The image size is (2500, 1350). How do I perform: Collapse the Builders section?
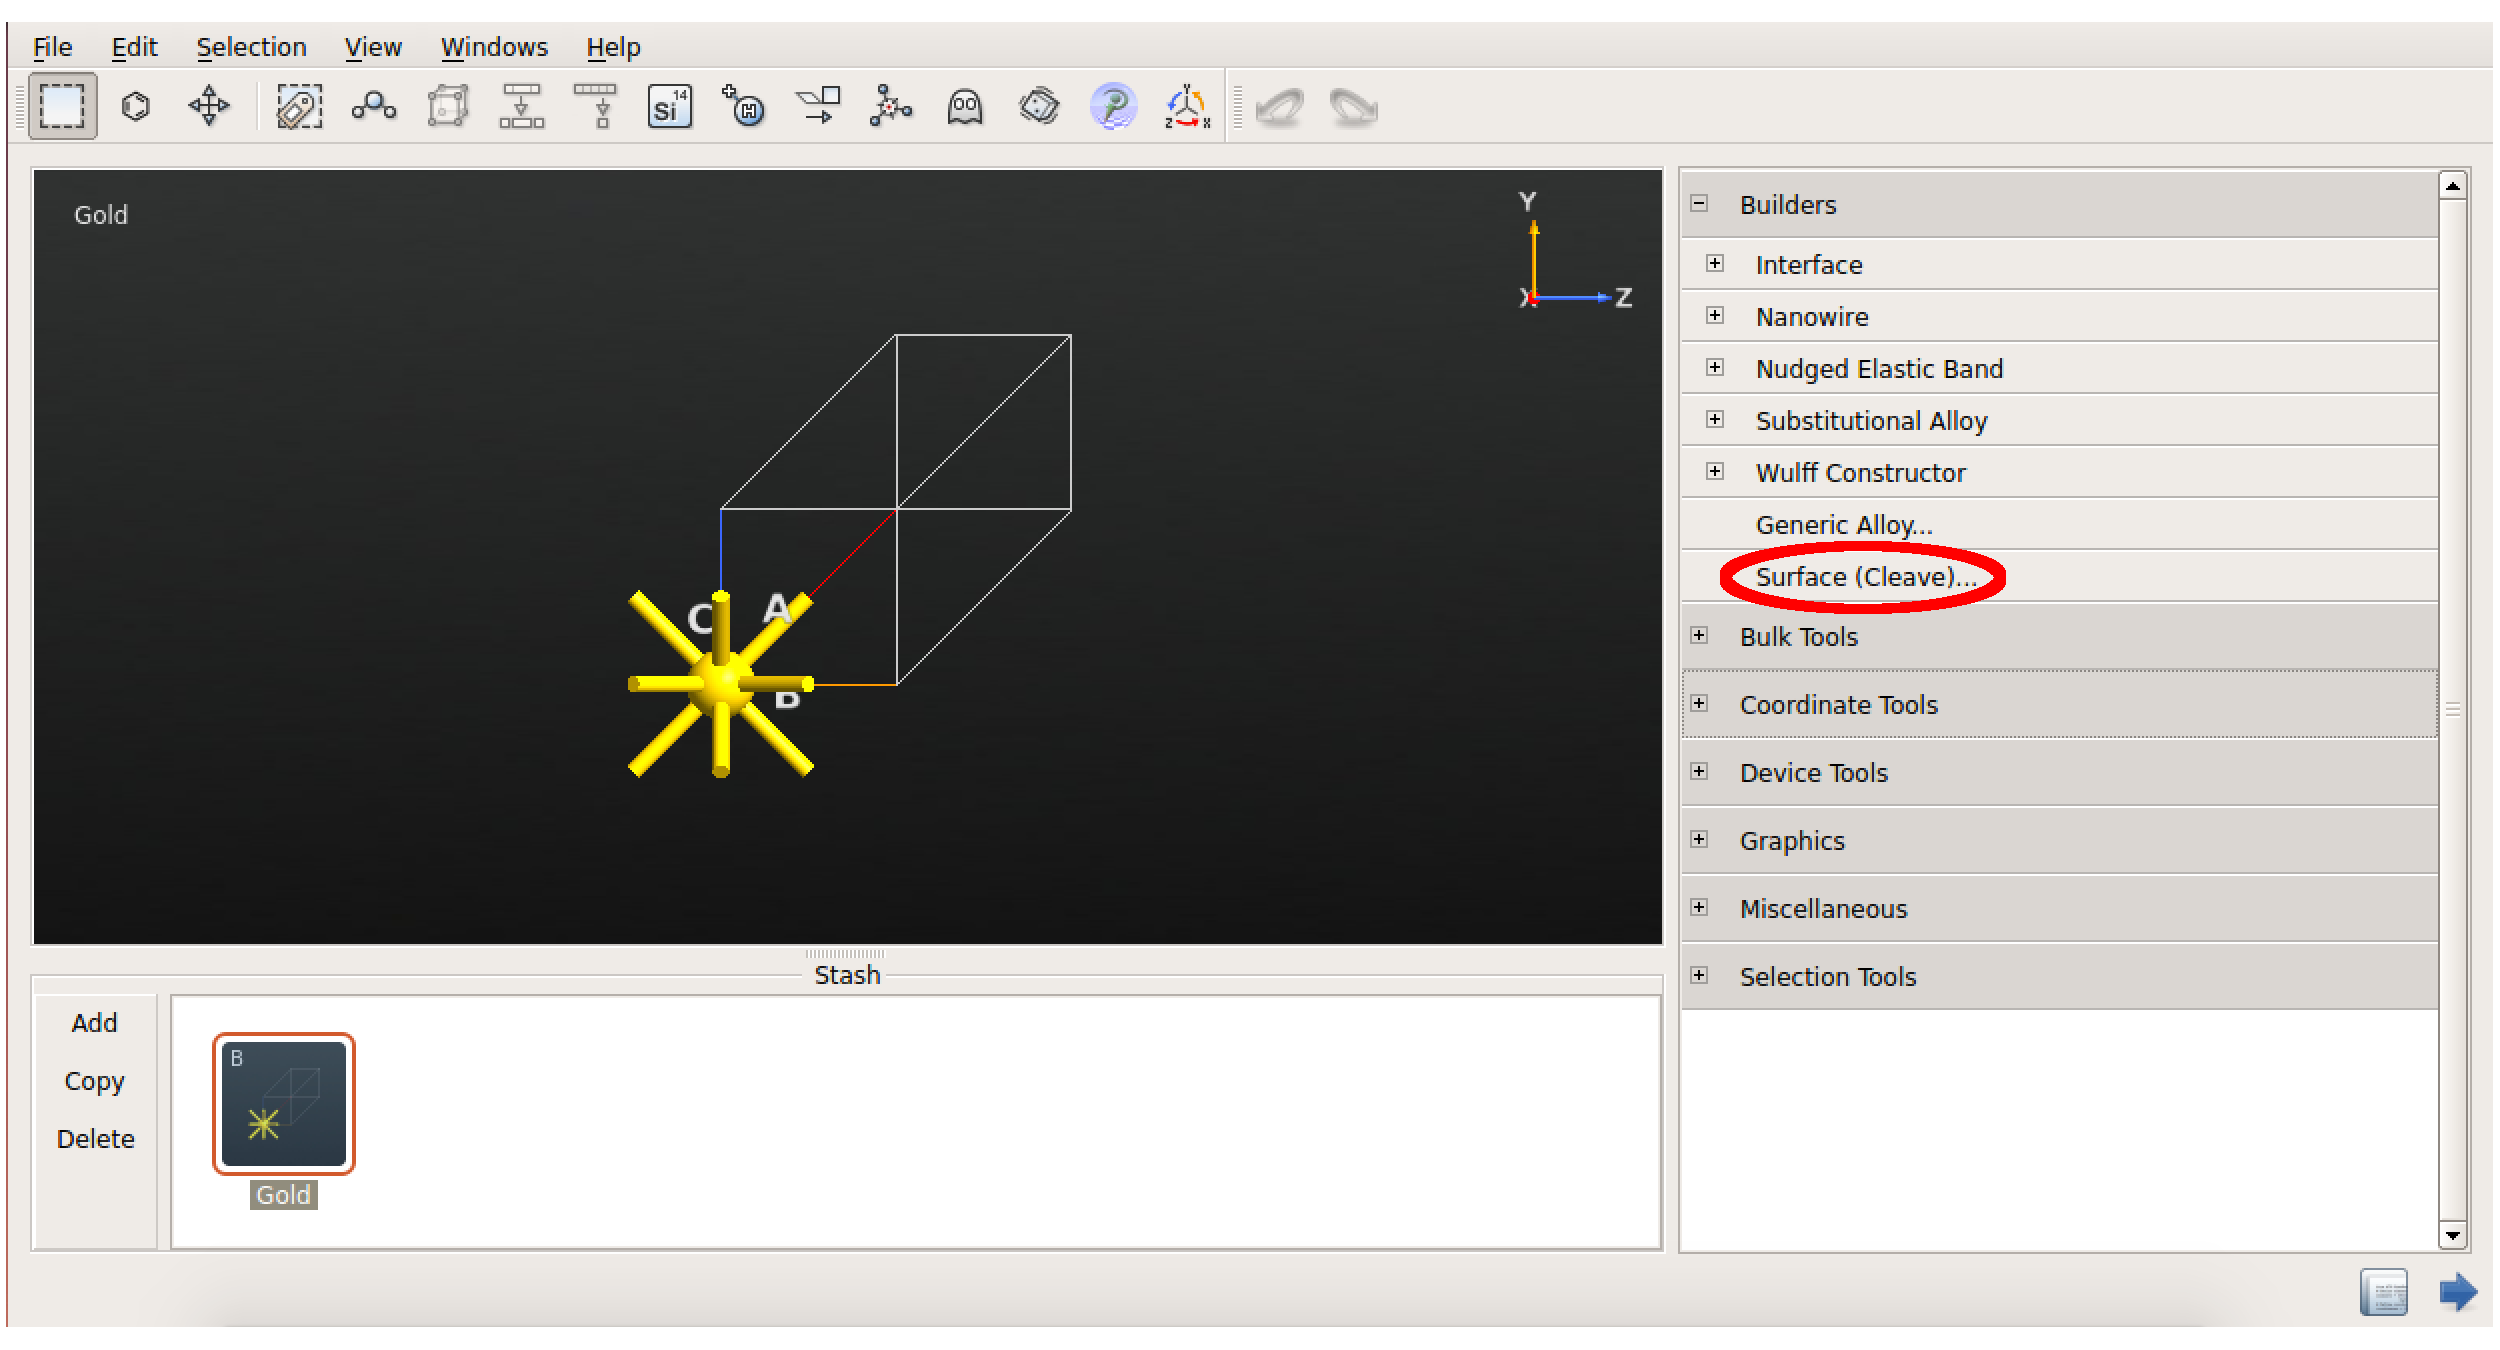1699,203
